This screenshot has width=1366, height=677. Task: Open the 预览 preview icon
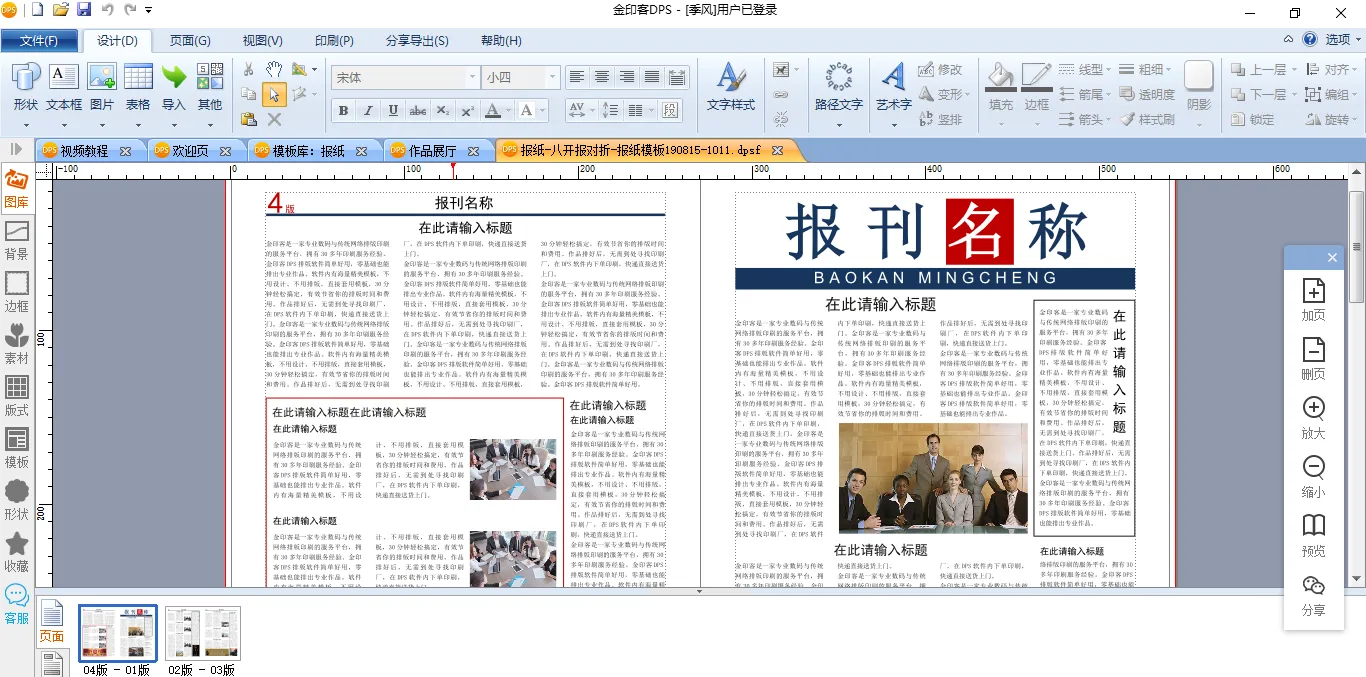[x=1313, y=535]
